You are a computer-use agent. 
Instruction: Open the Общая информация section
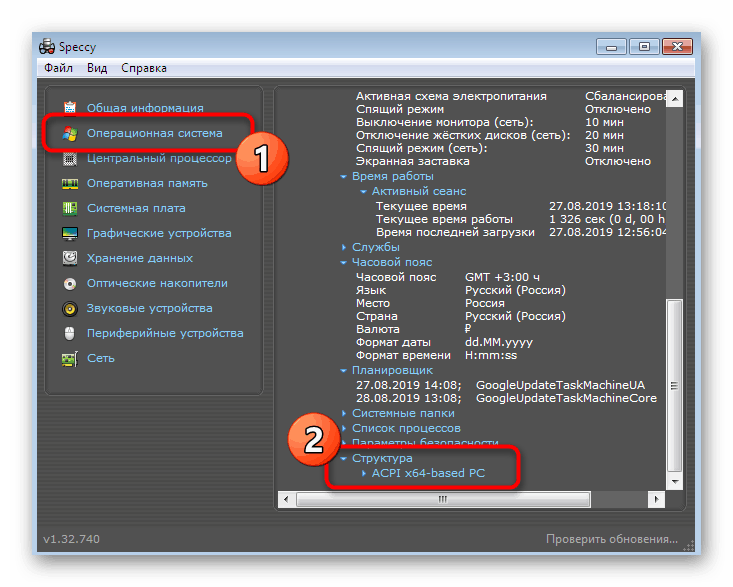pos(145,108)
